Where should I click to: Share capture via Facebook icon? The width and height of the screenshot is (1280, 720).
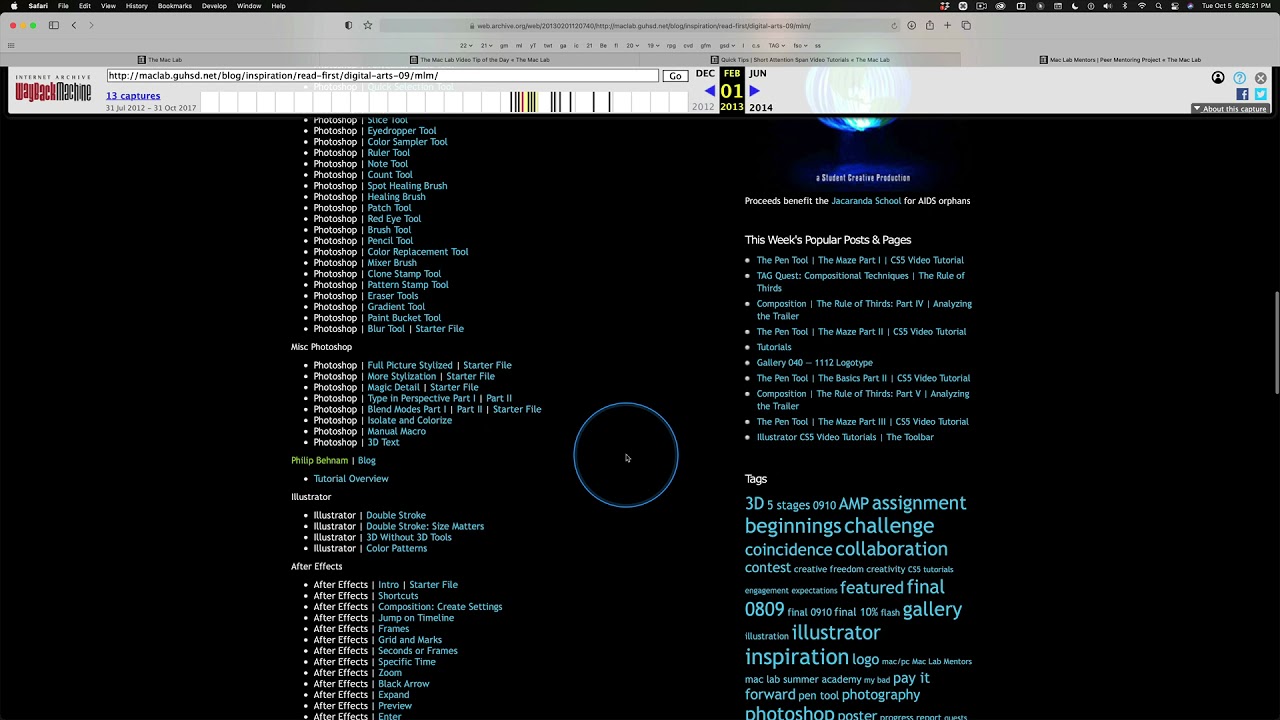pyautogui.click(x=1242, y=94)
